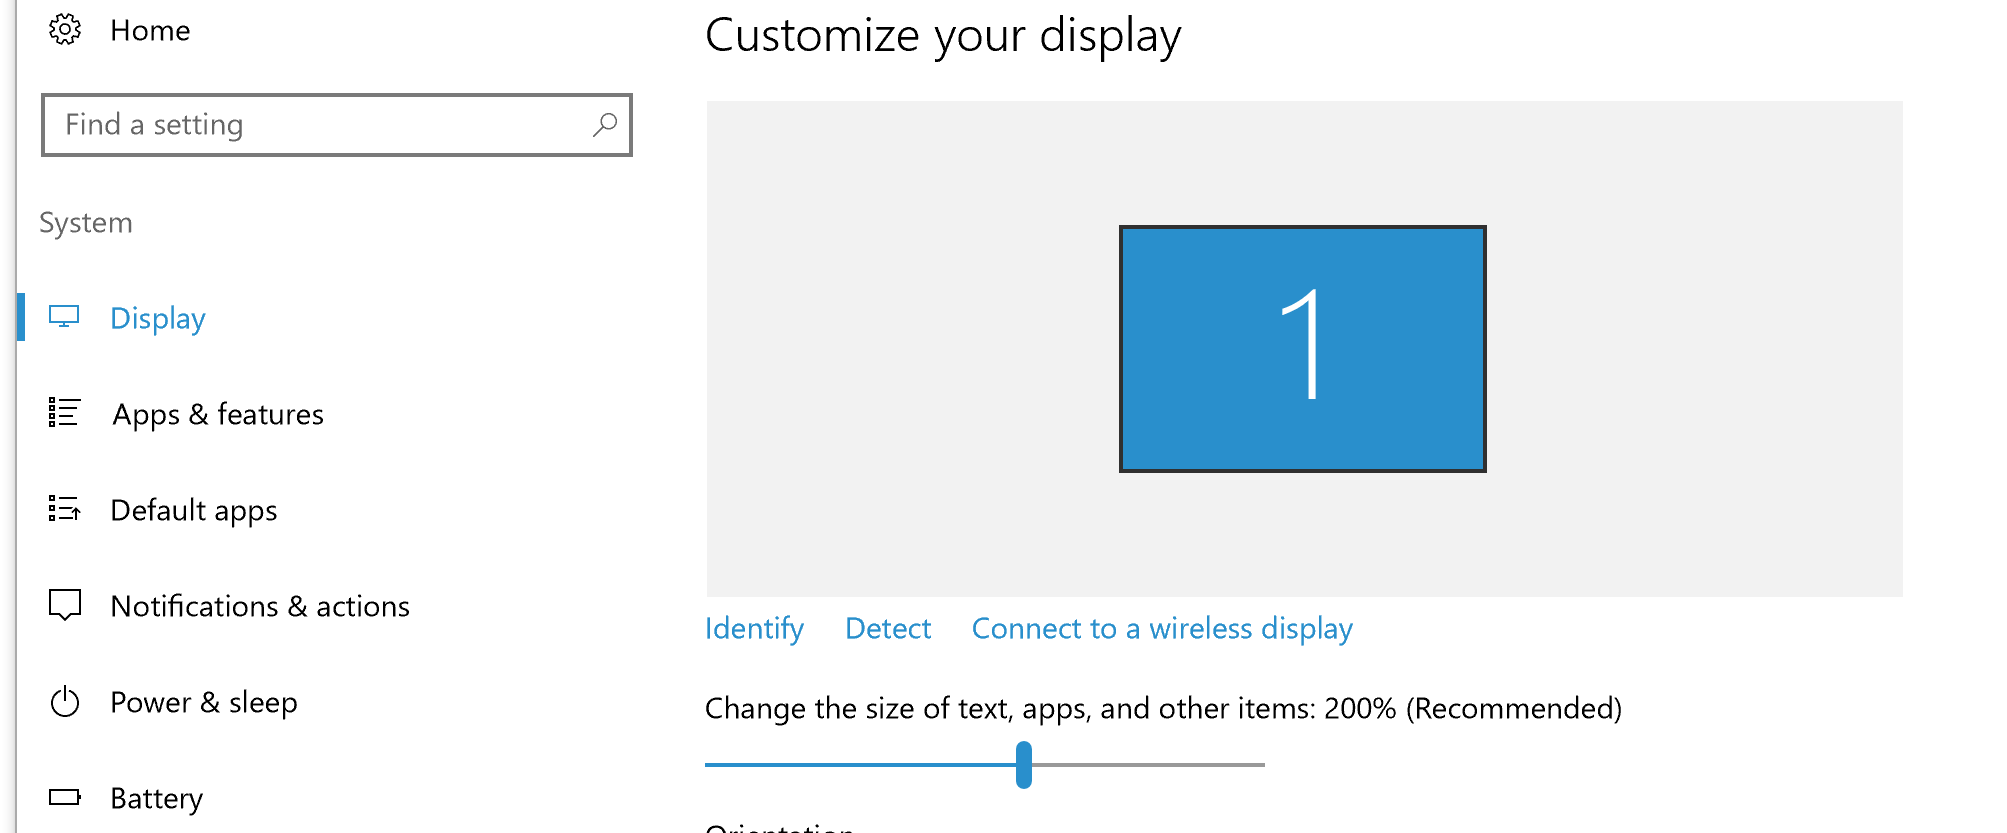Go to Home settings label
Screen dimensions: 2007x833
[x=150, y=31]
